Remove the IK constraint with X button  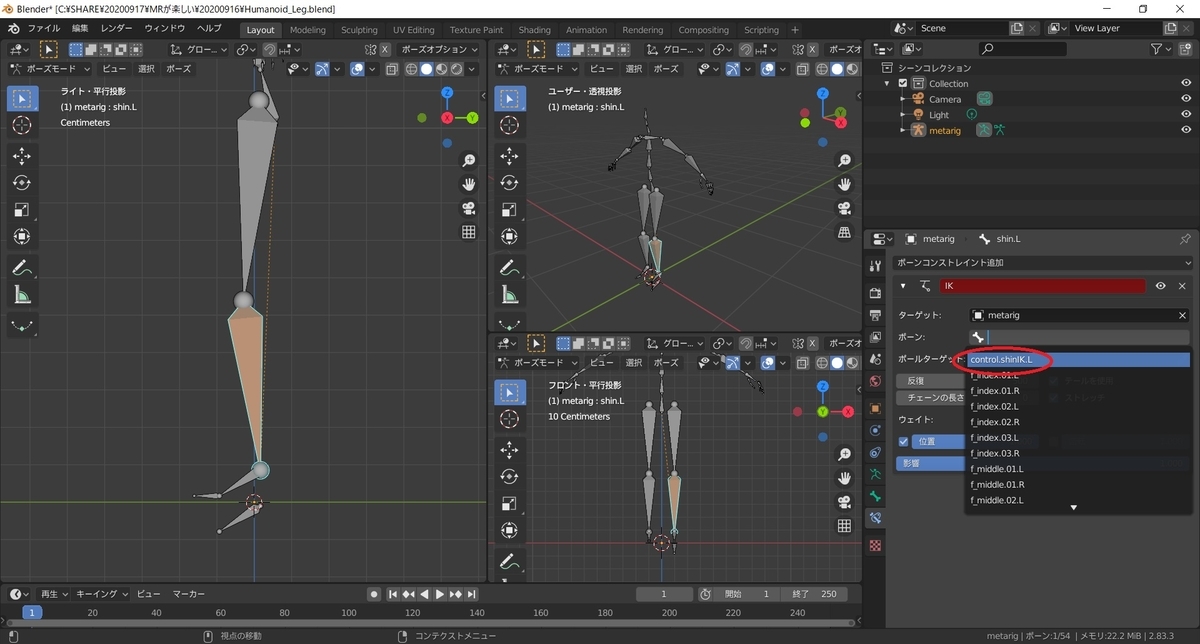pos(1182,286)
